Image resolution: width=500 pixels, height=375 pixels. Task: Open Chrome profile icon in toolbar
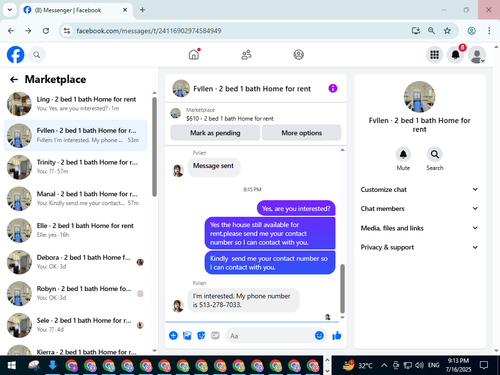[x=471, y=31]
